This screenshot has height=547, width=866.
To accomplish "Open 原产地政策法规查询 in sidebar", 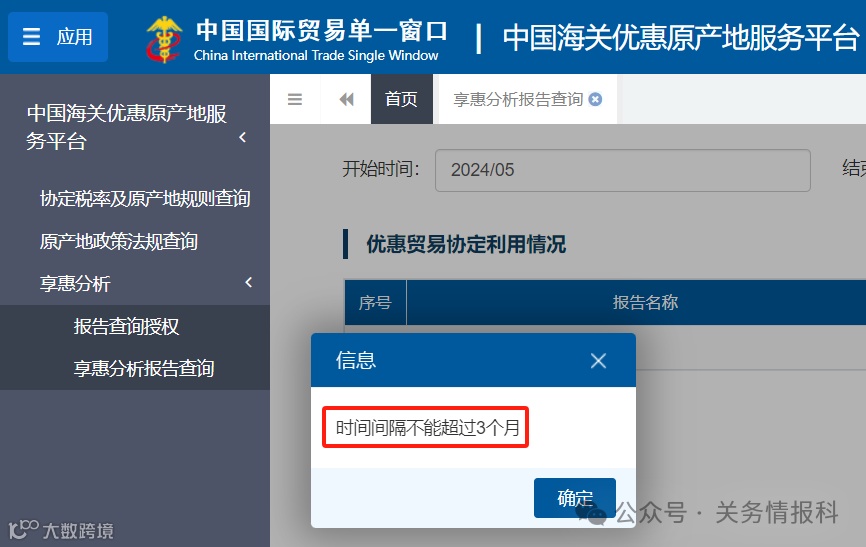I will 119,241.
